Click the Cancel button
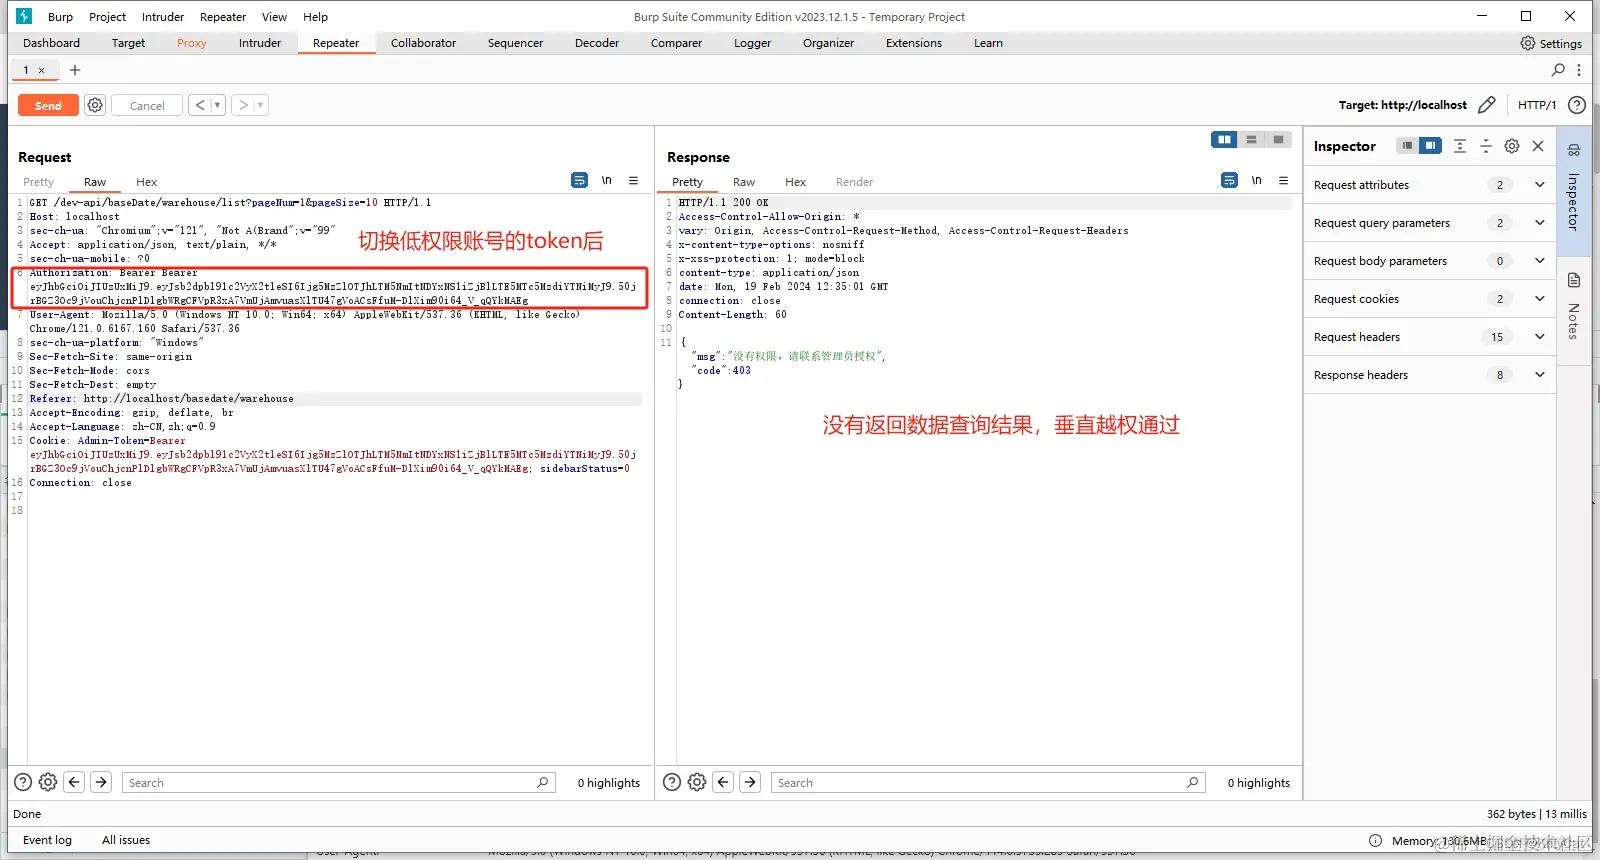The width and height of the screenshot is (1600, 860). point(147,105)
